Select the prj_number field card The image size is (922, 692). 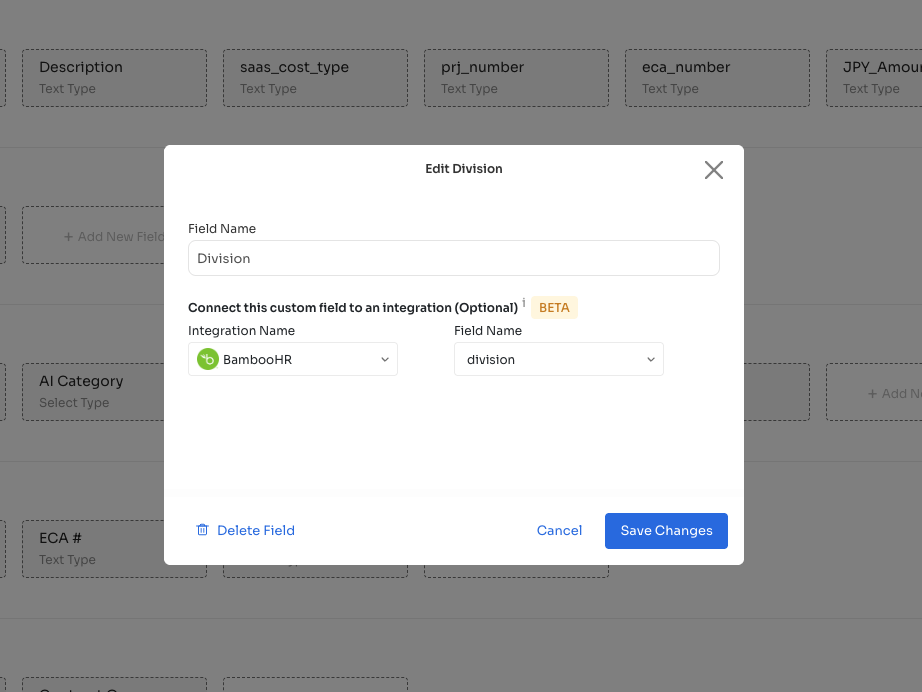[x=516, y=78]
